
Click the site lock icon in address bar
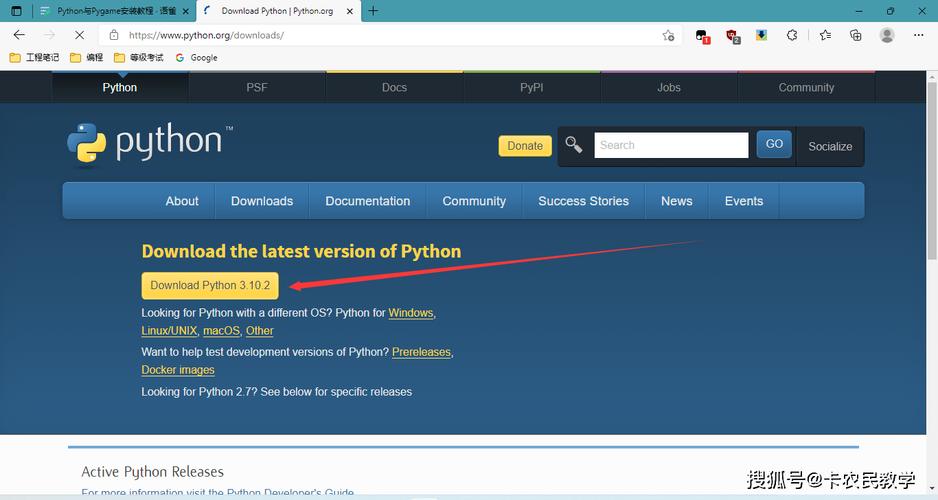(114, 35)
